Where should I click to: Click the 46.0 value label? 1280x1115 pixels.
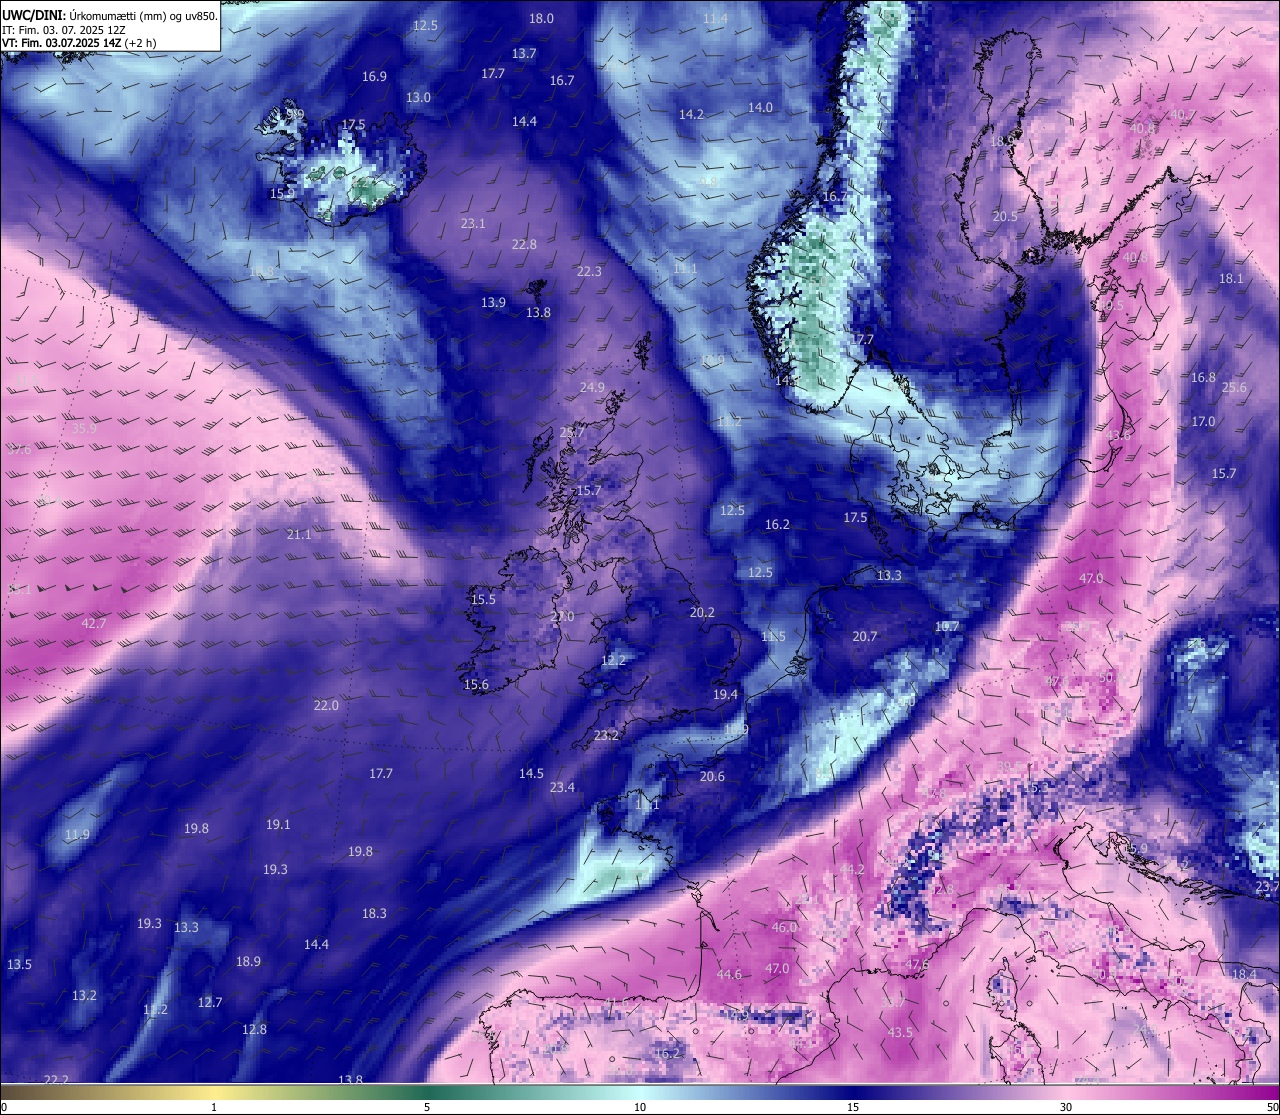pyautogui.click(x=784, y=927)
